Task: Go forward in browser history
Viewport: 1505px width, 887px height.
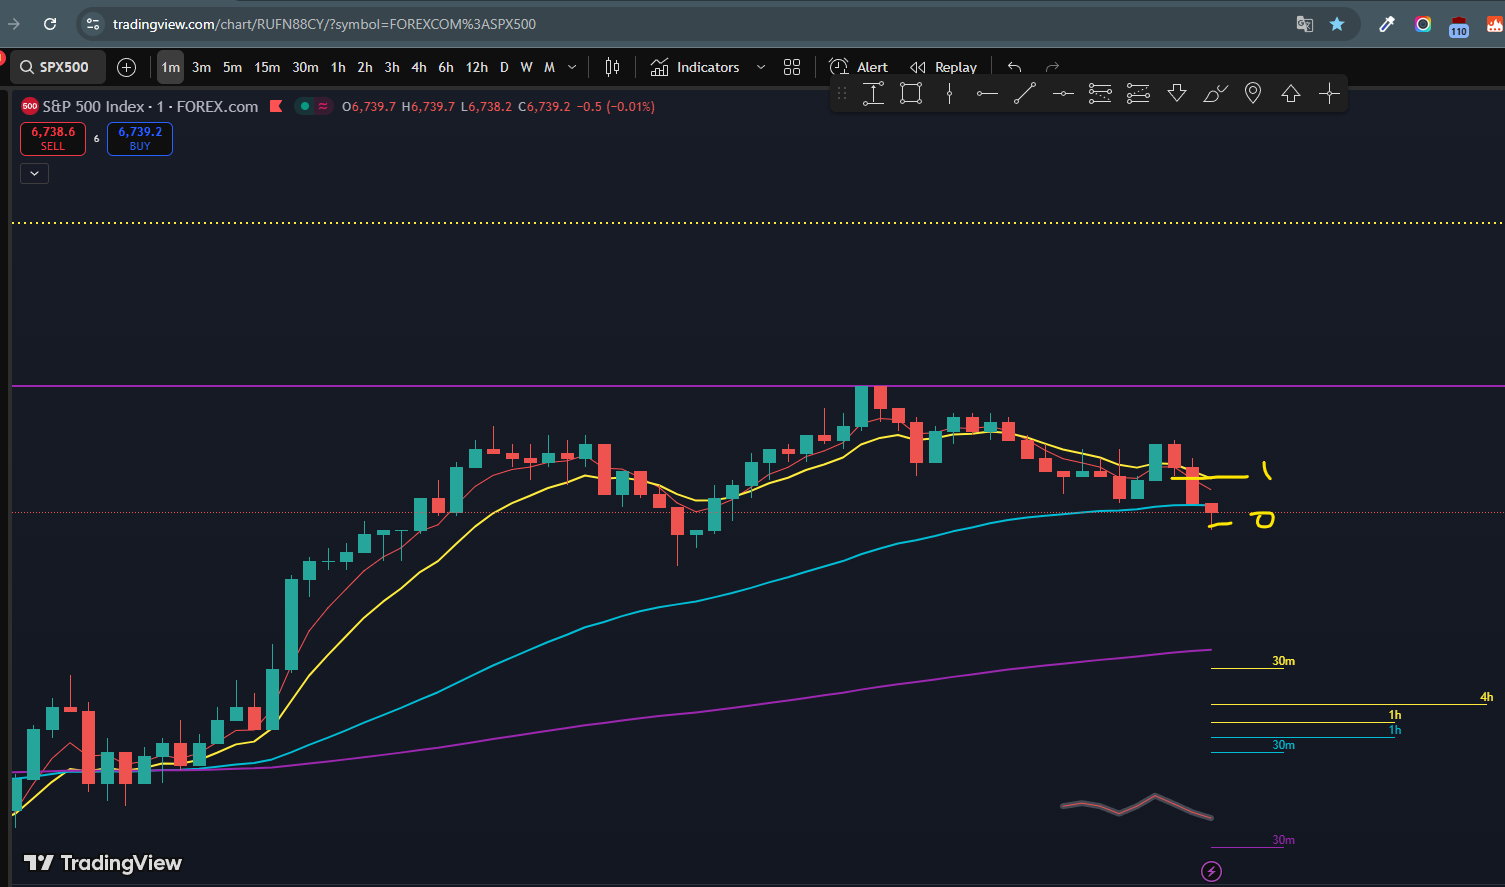Action: click(14, 24)
